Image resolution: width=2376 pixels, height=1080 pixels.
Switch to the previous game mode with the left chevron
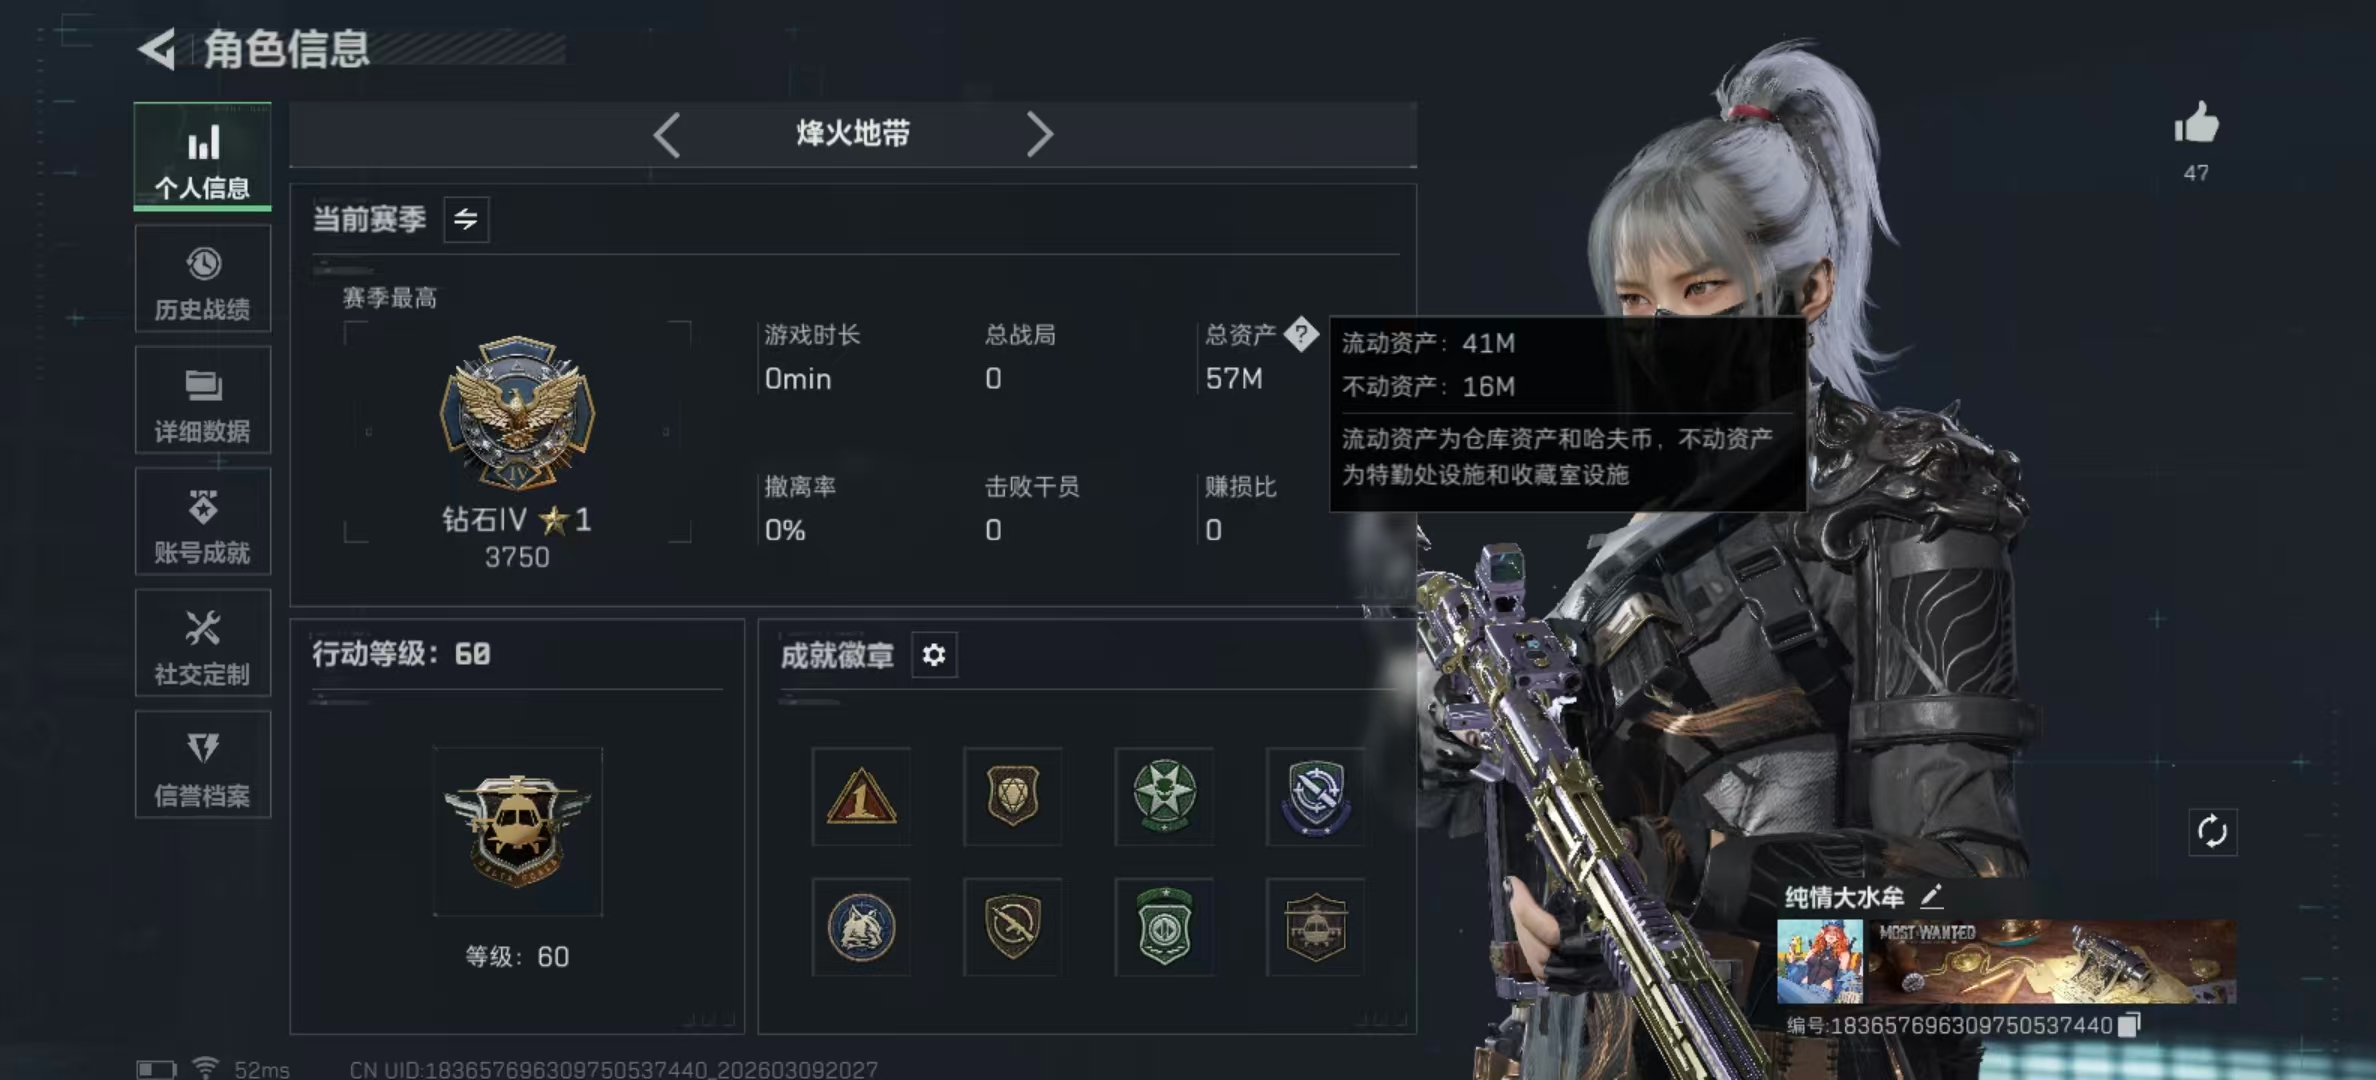[x=667, y=134]
